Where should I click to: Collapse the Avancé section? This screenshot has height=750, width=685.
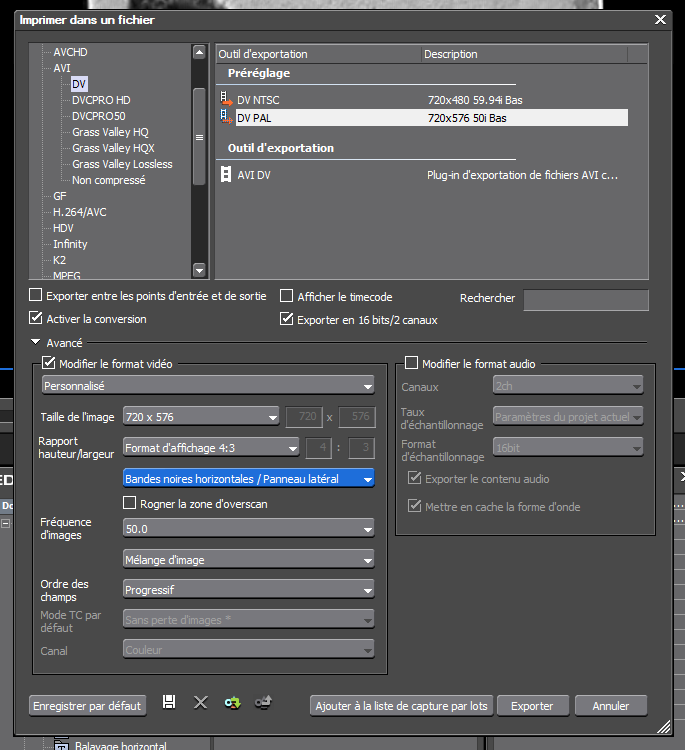[35, 342]
